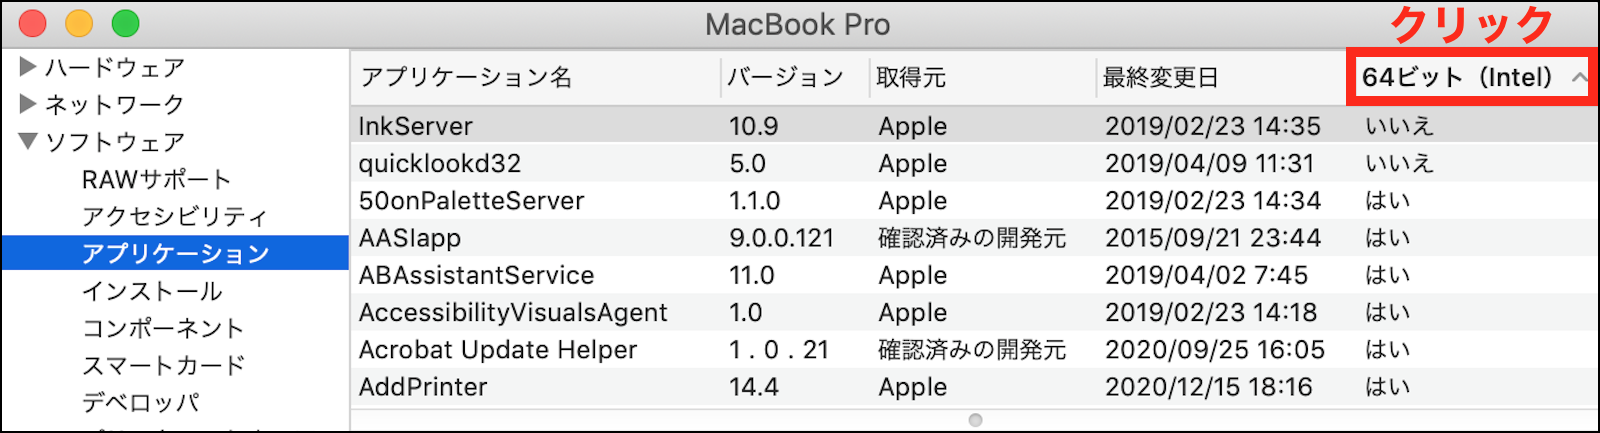Expand the ネットワーク disclosure triangle
The height and width of the screenshot is (433, 1600).
tap(28, 104)
